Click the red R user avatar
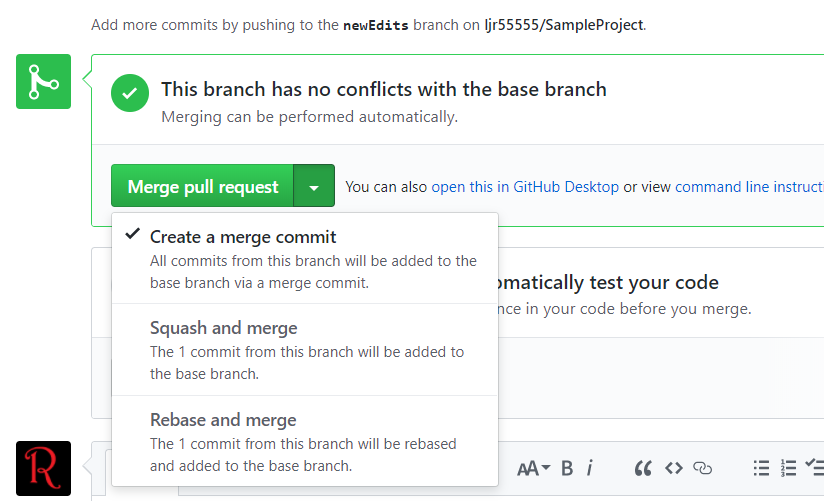The height and width of the screenshot is (501, 824). coord(43,468)
